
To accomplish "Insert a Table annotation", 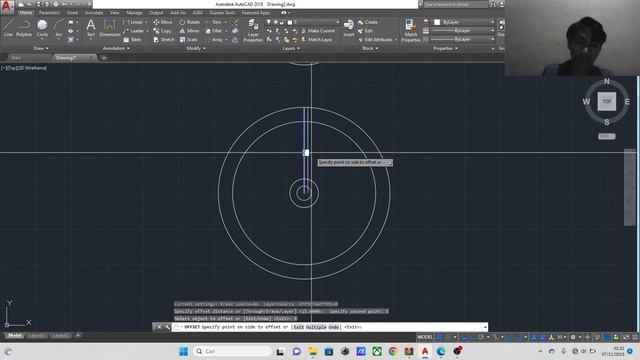I will pyautogui.click(x=132, y=40).
